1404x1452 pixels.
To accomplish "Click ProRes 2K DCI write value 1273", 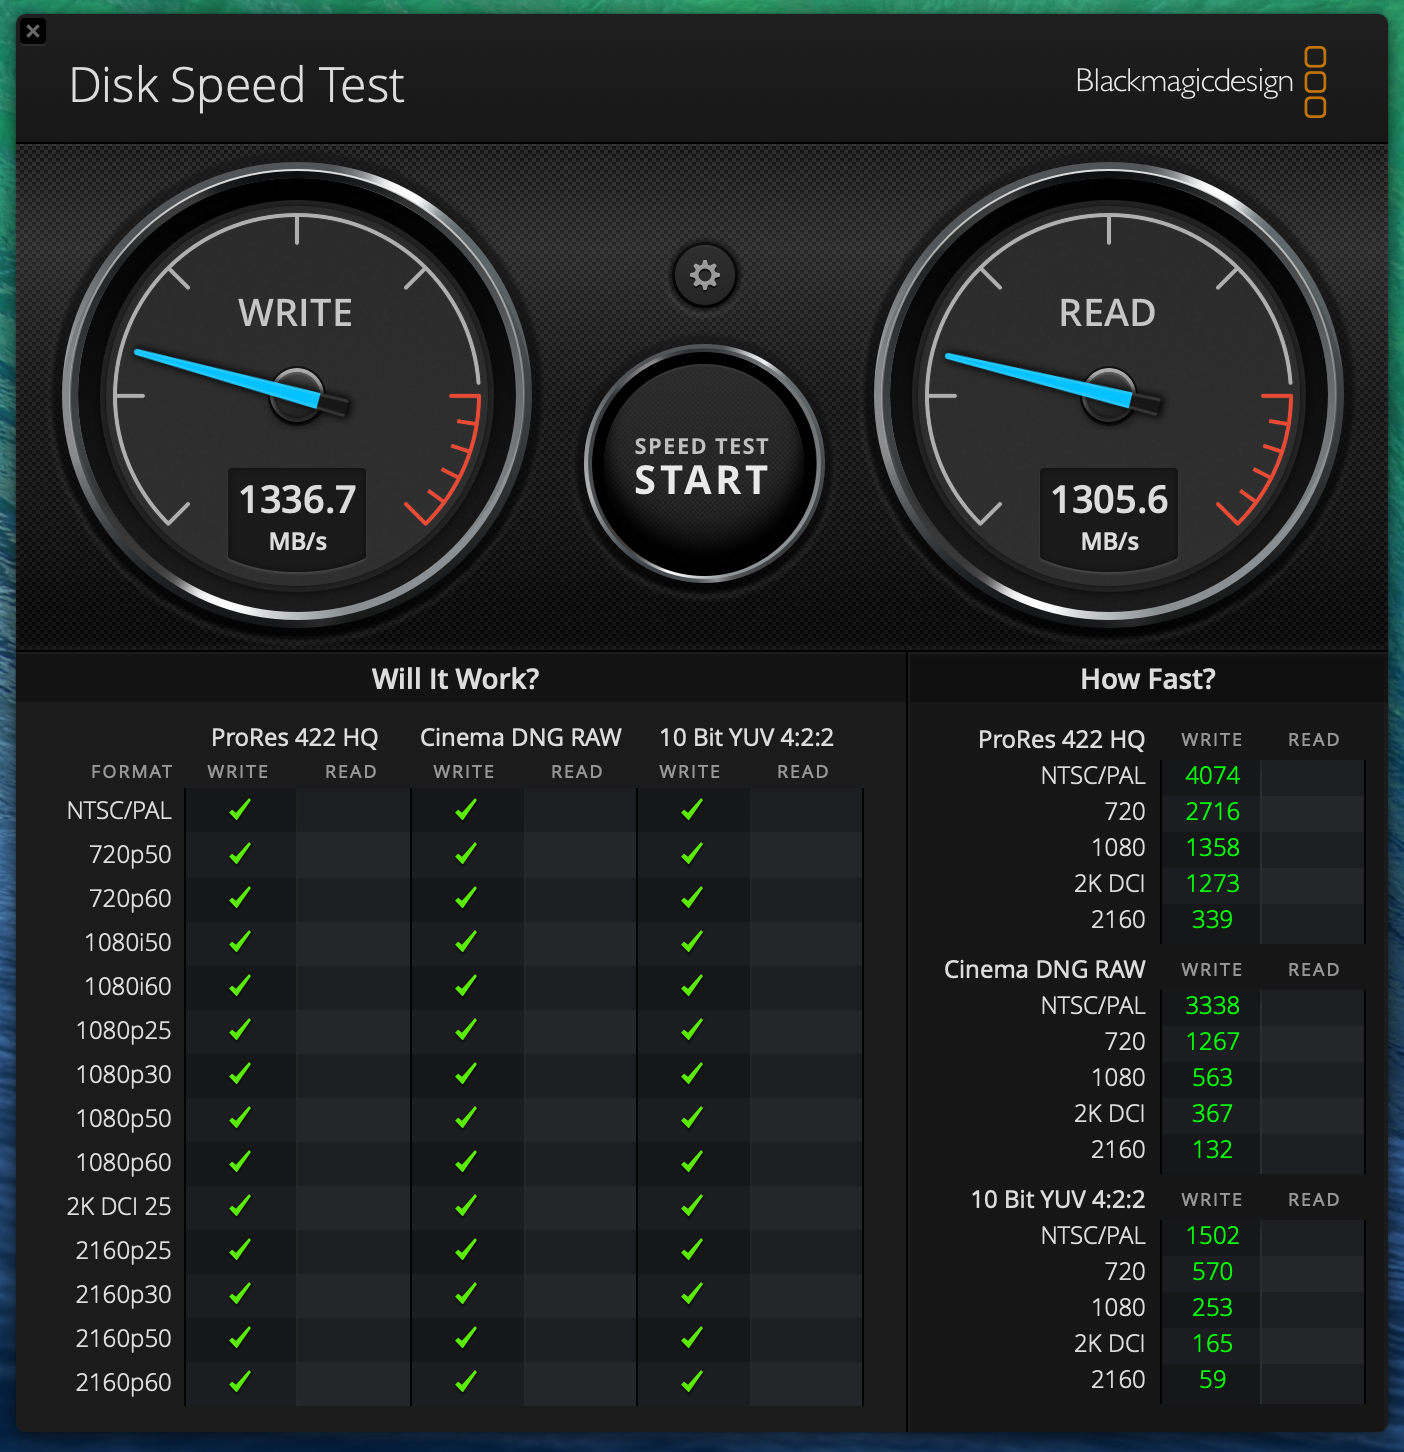I will click(1212, 883).
